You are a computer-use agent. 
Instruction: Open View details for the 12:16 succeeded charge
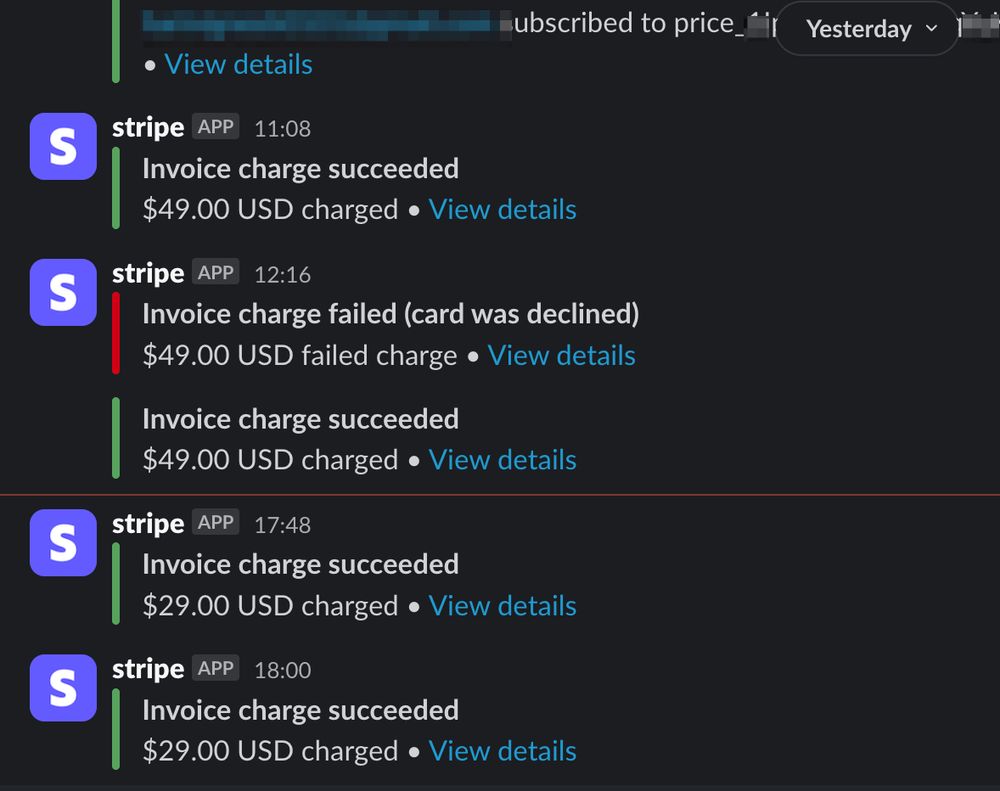click(x=503, y=460)
